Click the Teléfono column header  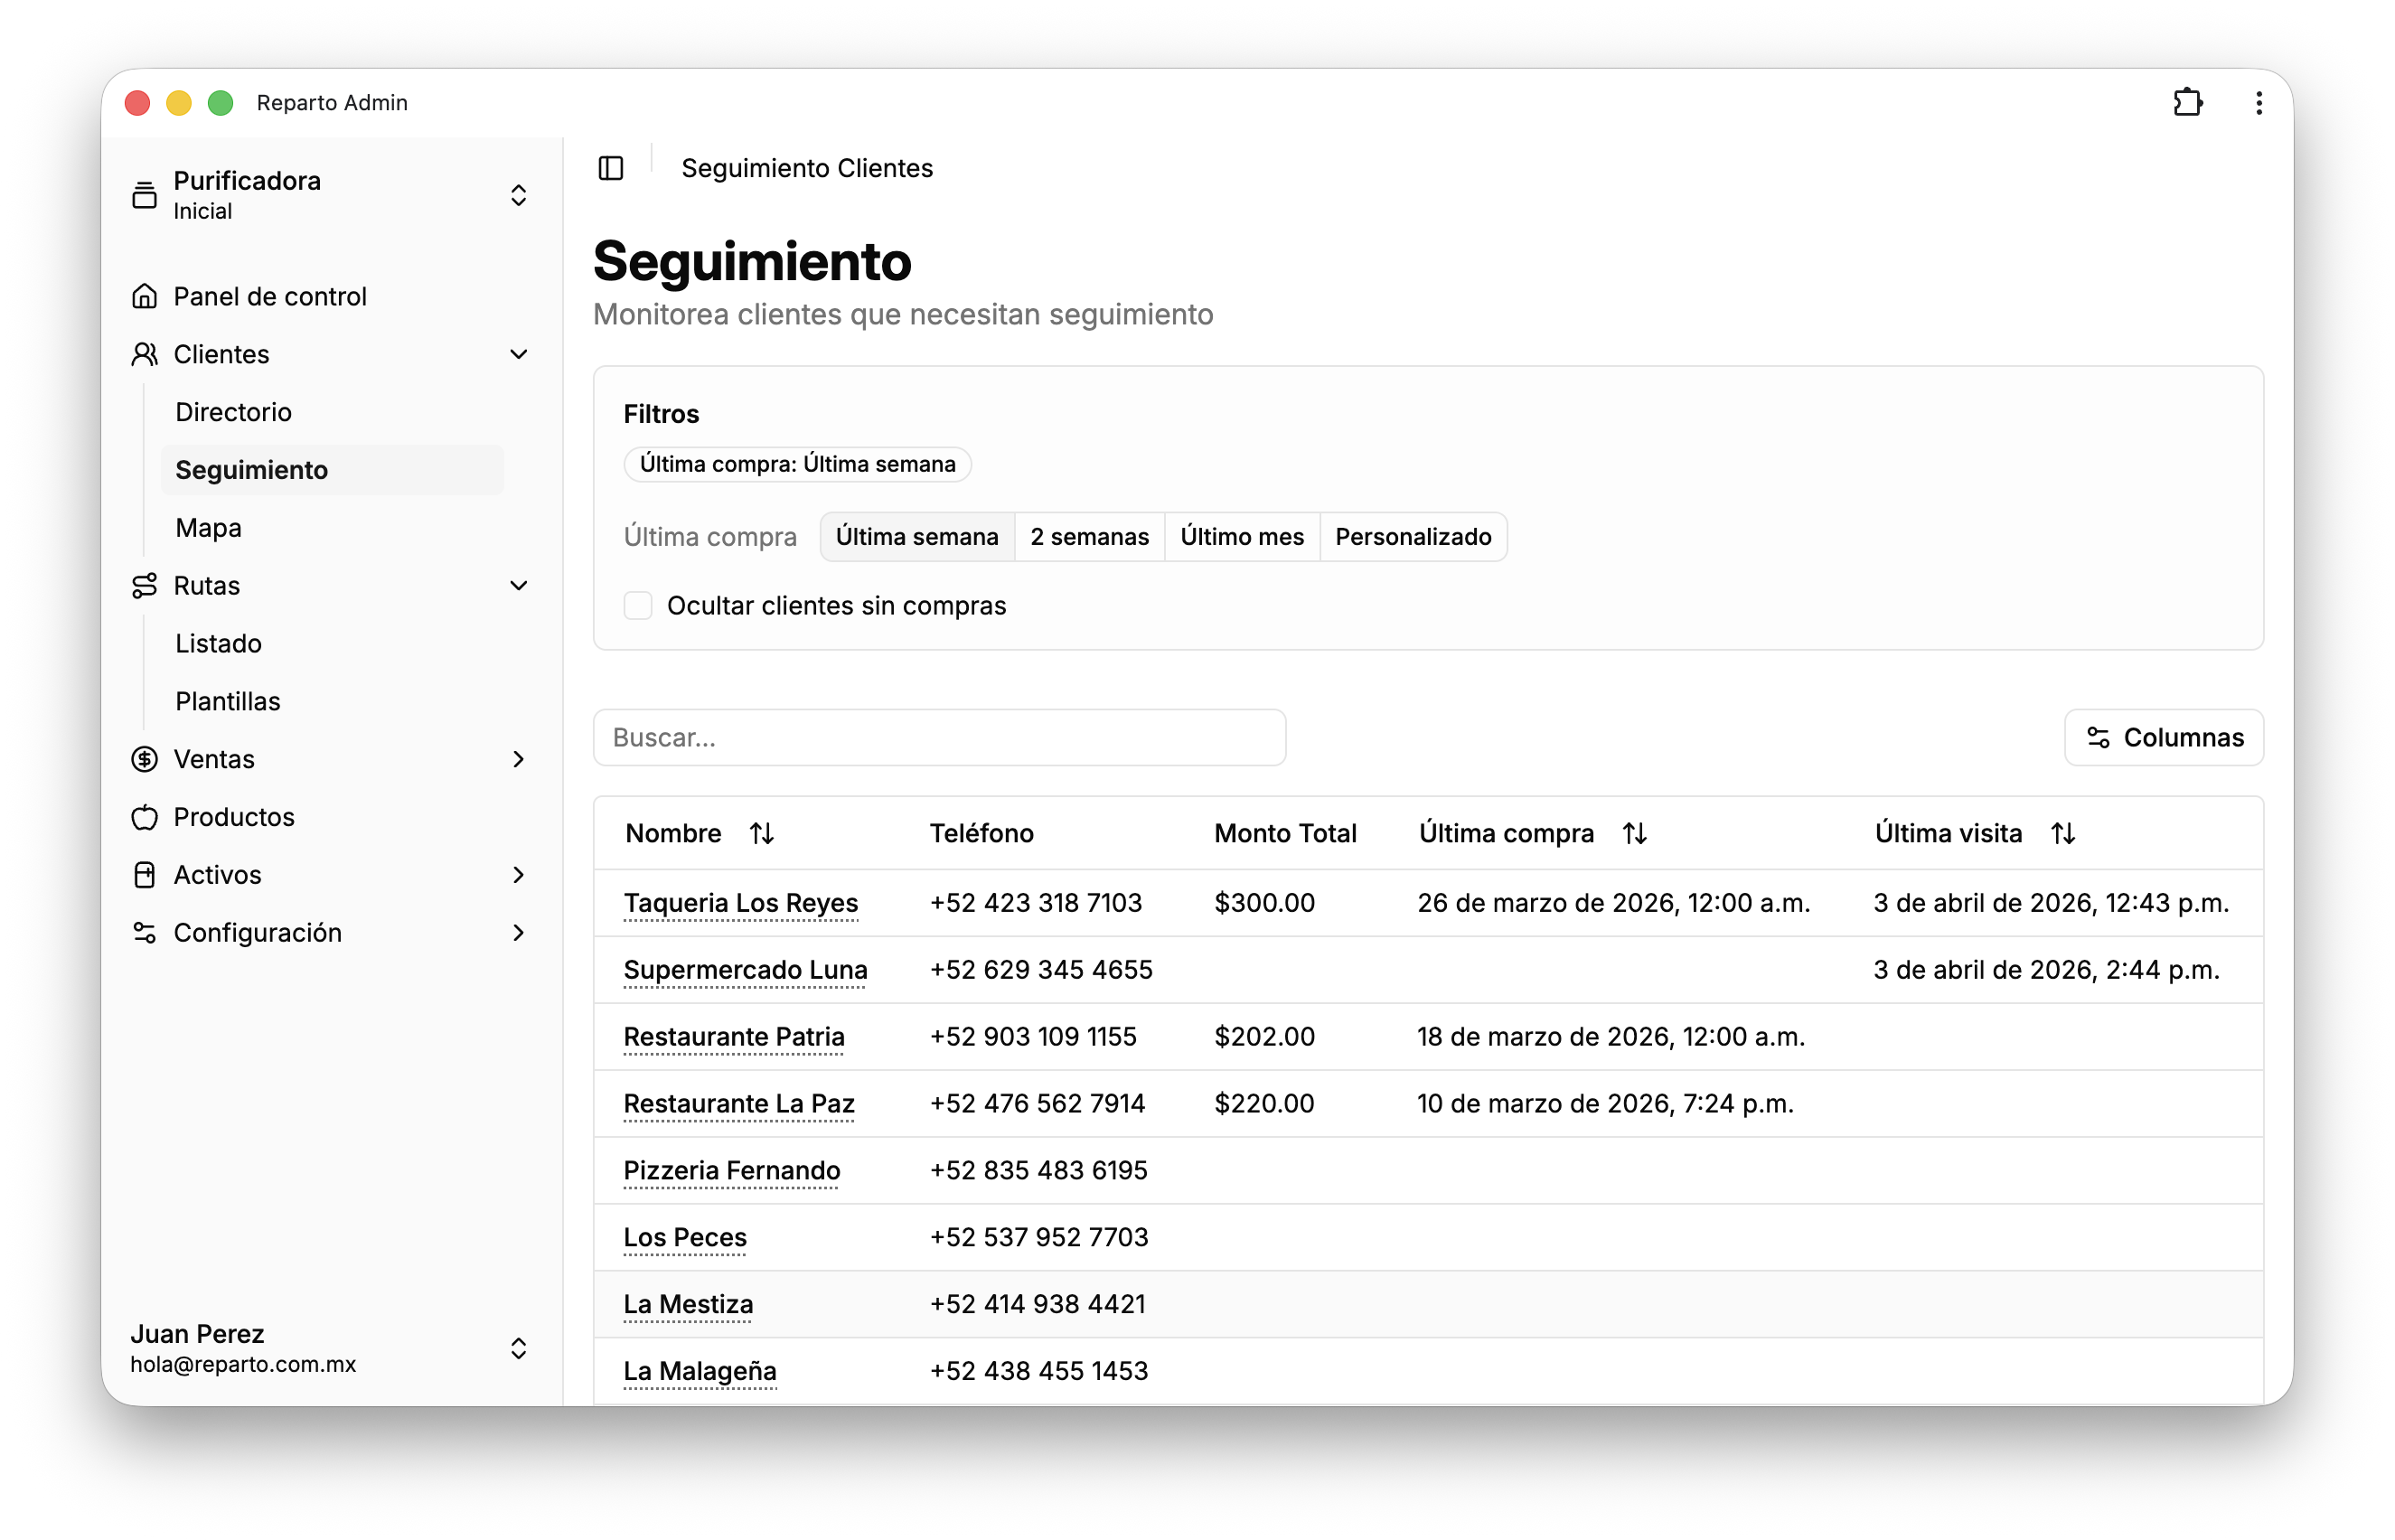click(x=981, y=833)
